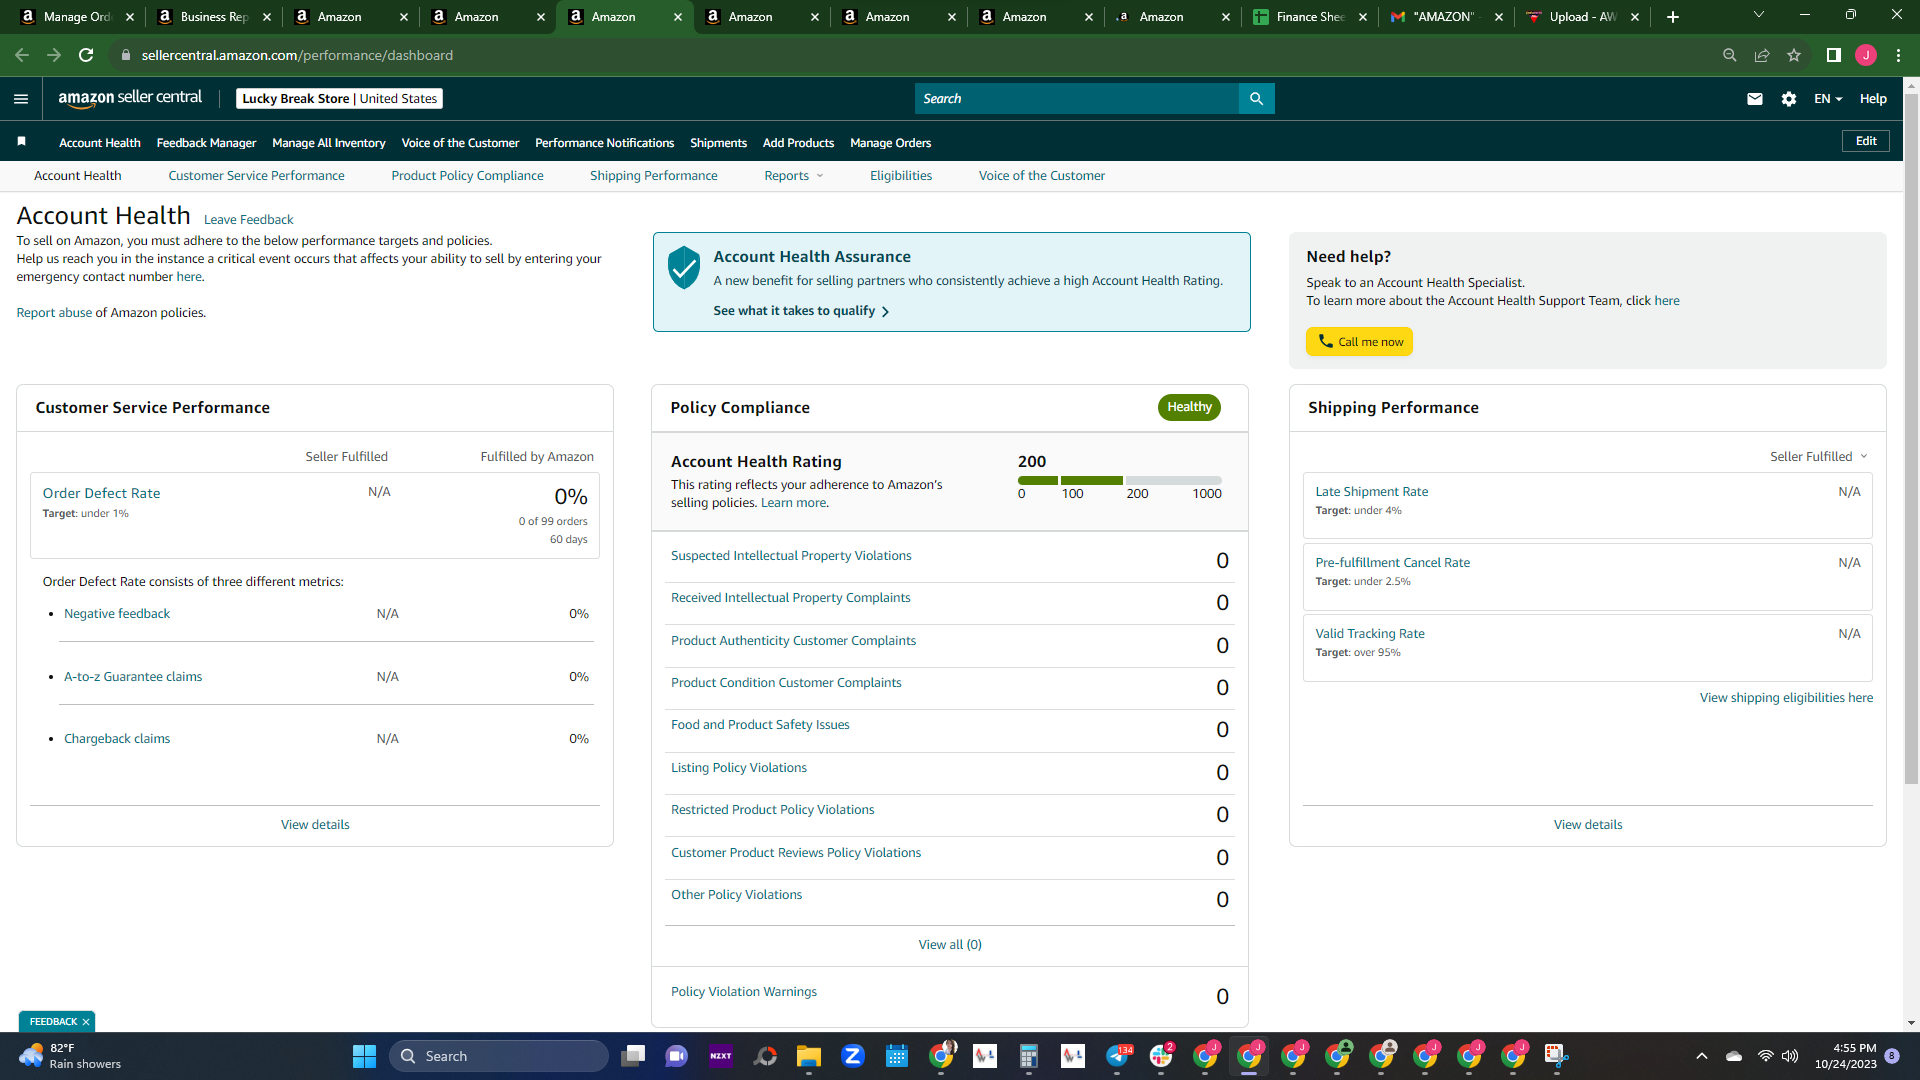Open the Negative feedback metric link
The width and height of the screenshot is (1920, 1080).
(x=117, y=614)
